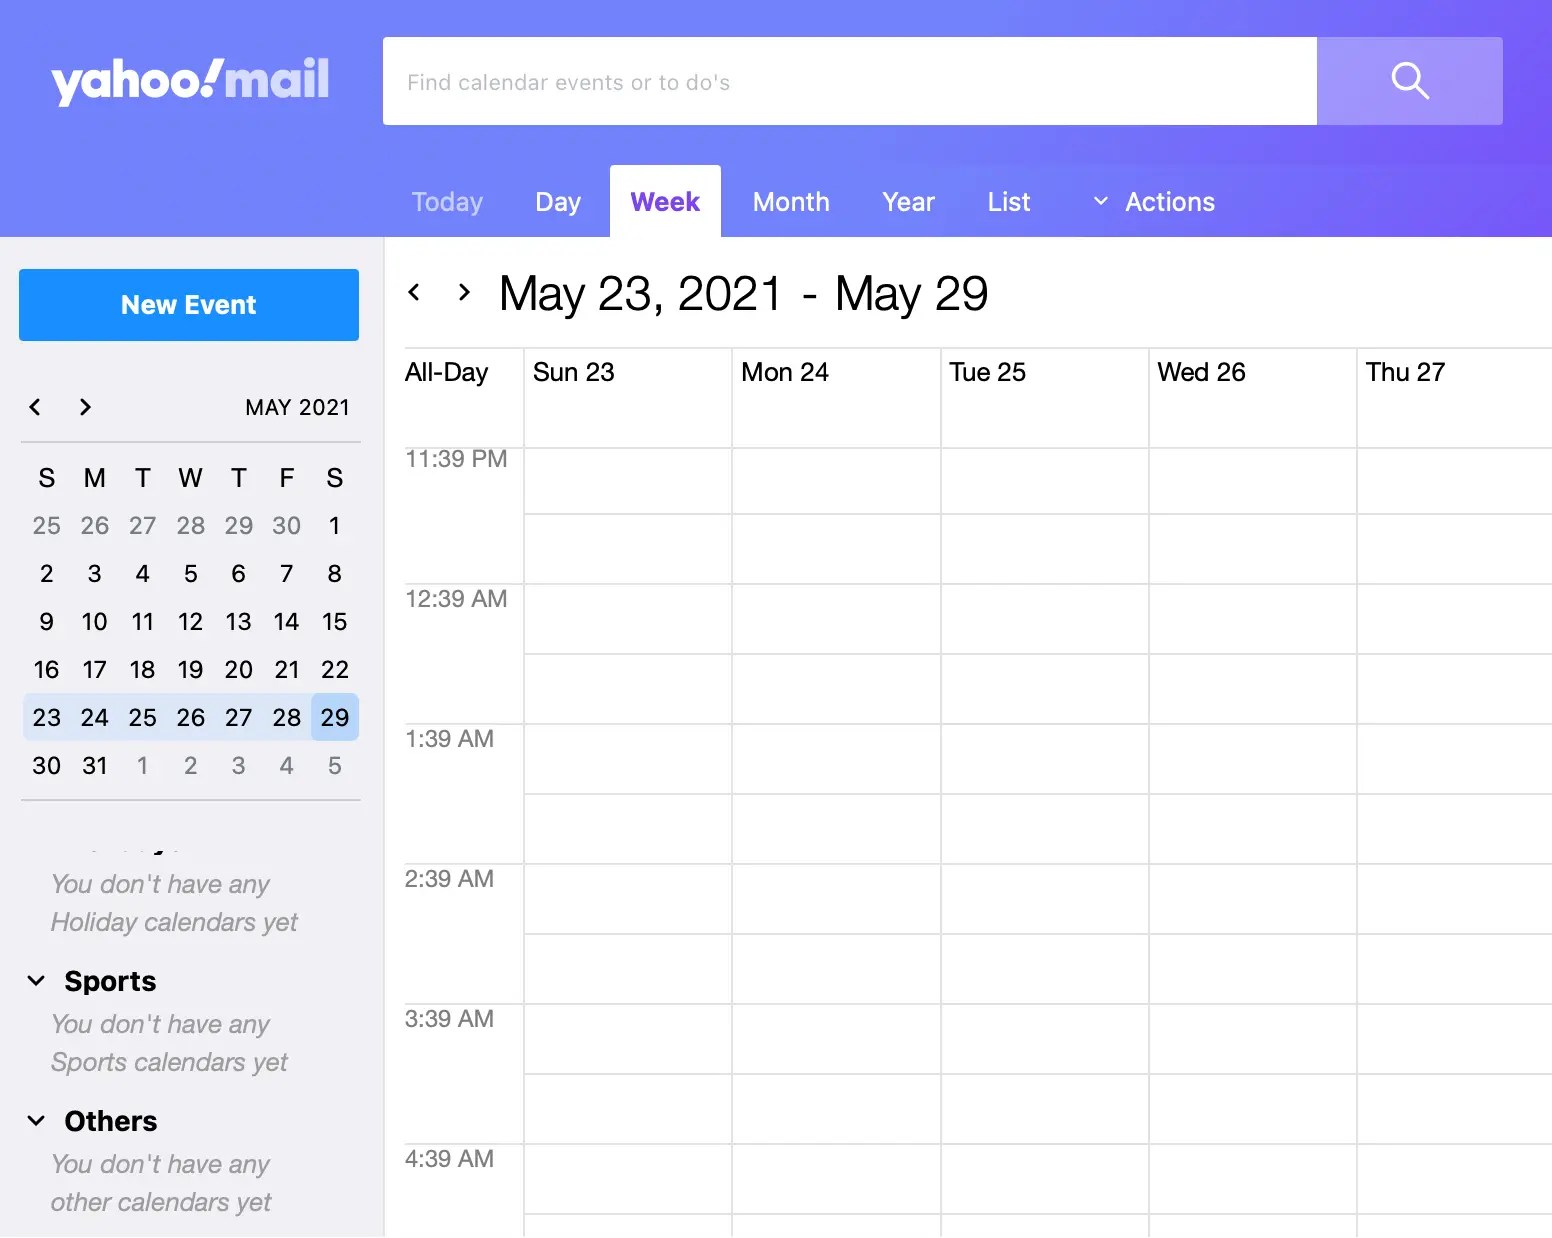The width and height of the screenshot is (1552, 1238).
Task: Switch to the List view
Action: pyautogui.click(x=1008, y=201)
